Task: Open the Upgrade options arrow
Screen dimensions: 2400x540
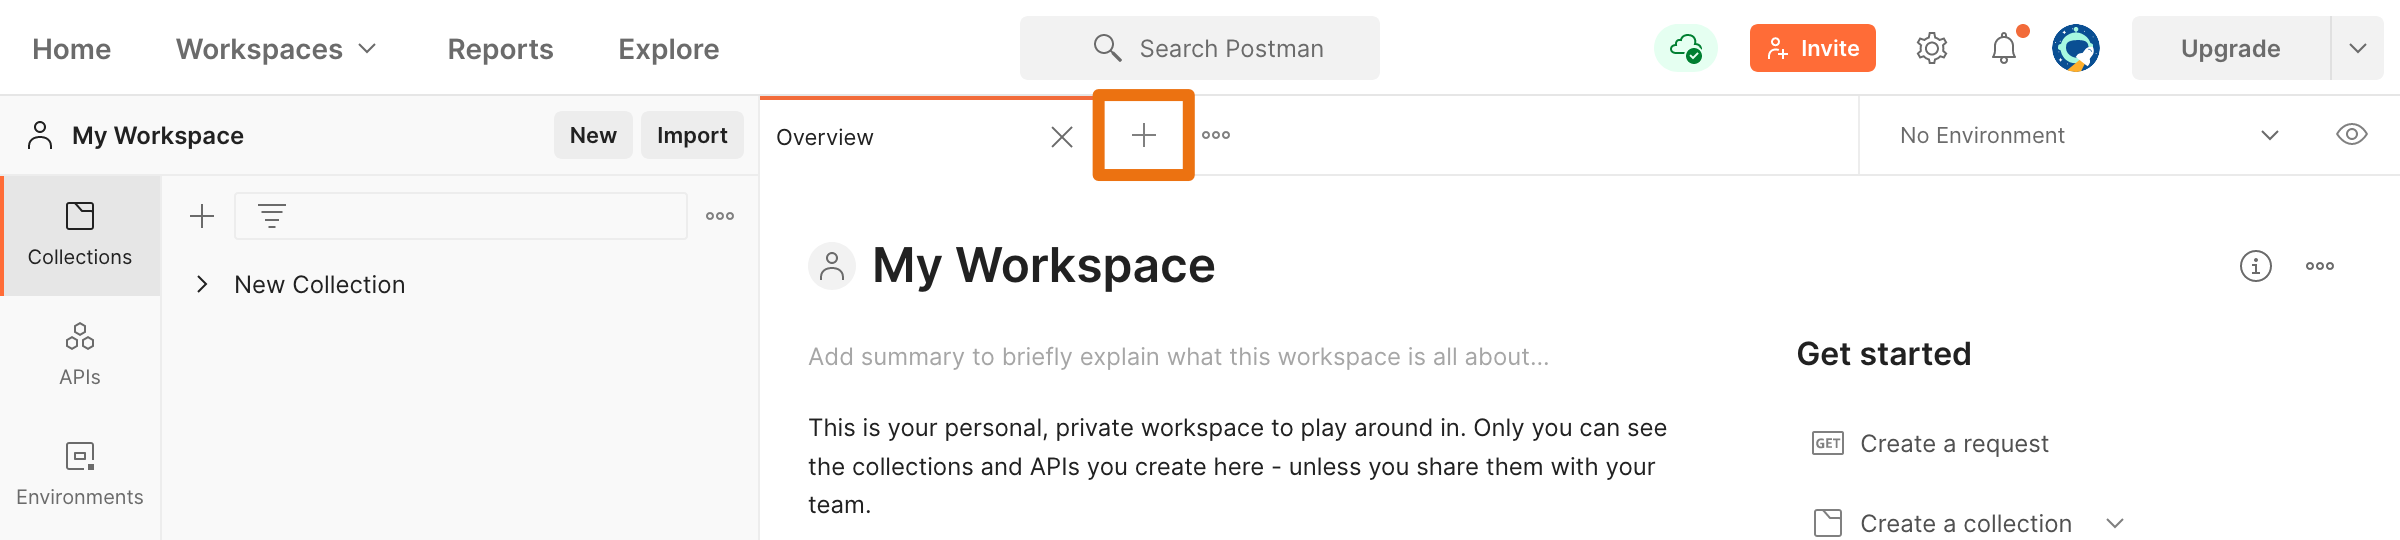Action: 2357,48
